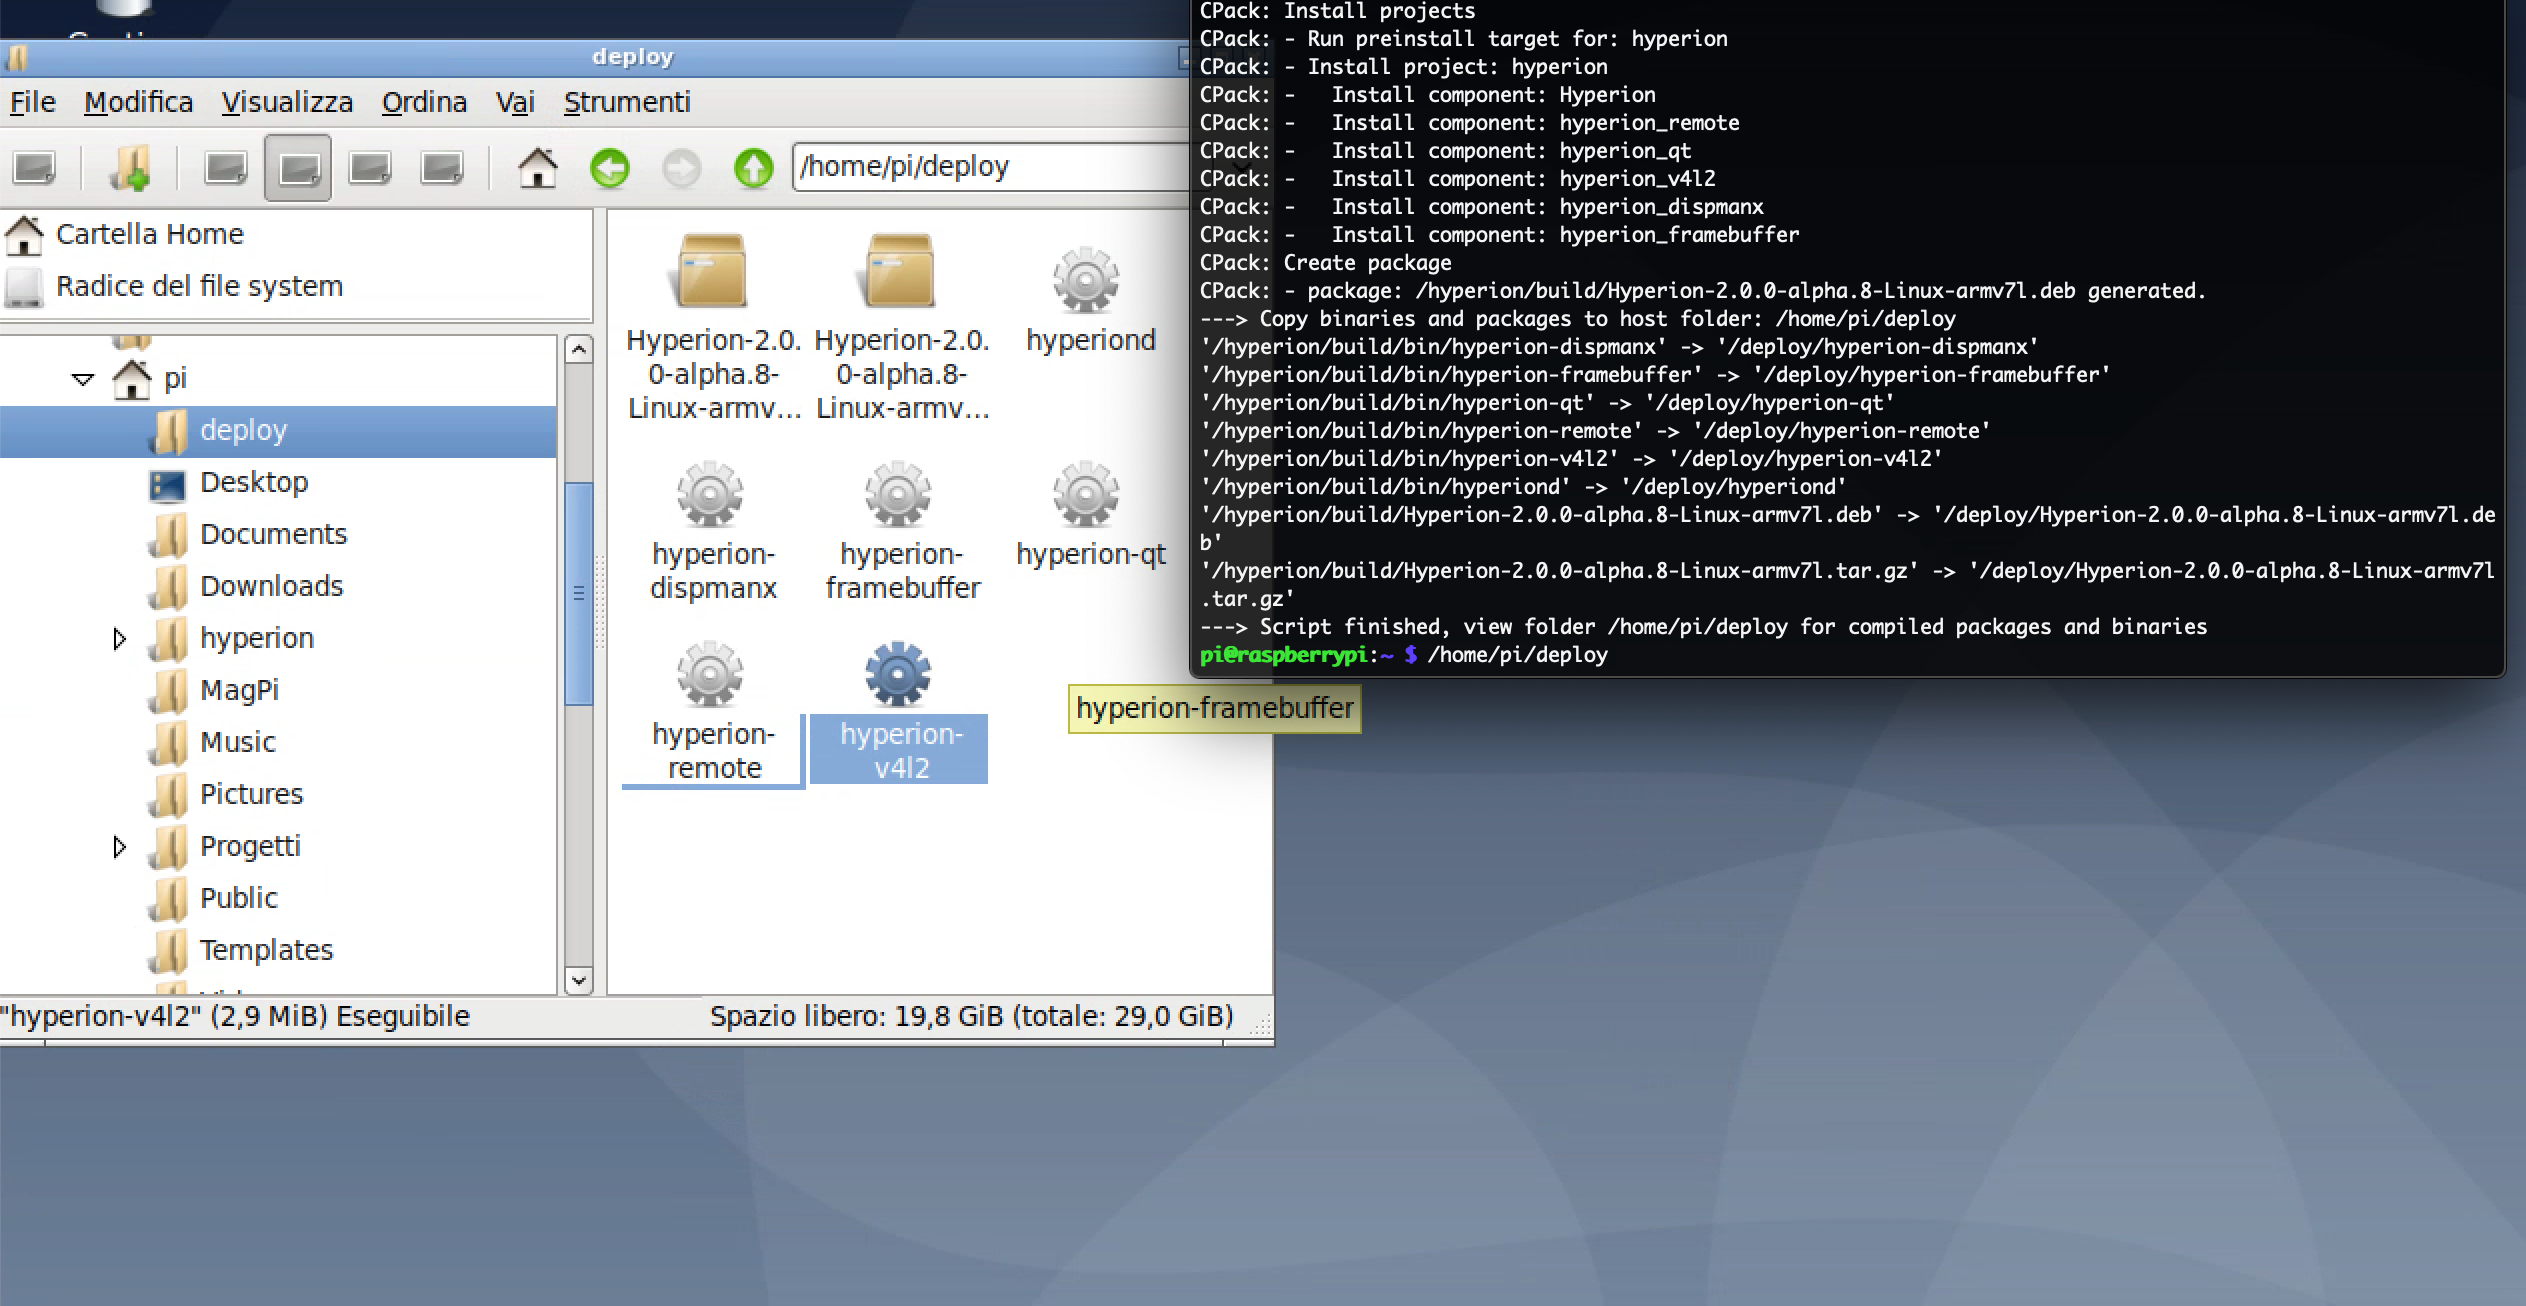
Task: Click the blue tree scrollbar thumb
Action: click(578, 594)
